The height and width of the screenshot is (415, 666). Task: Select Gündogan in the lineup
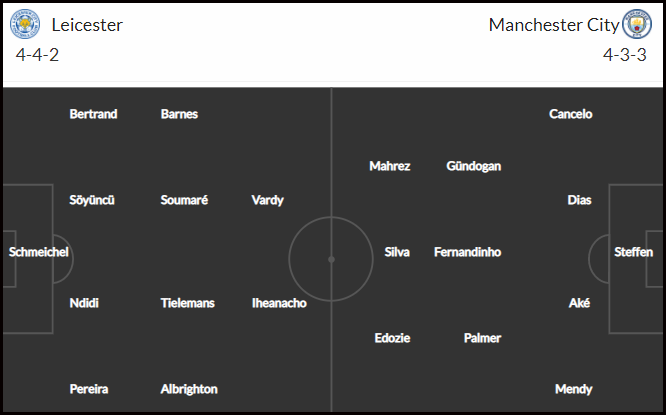(x=474, y=166)
